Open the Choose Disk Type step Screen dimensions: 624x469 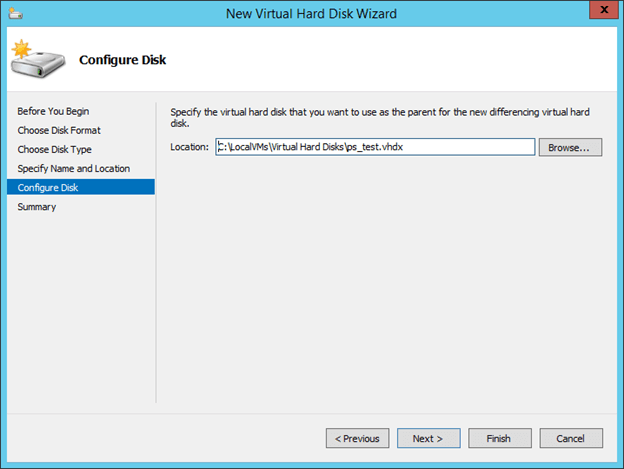click(54, 149)
